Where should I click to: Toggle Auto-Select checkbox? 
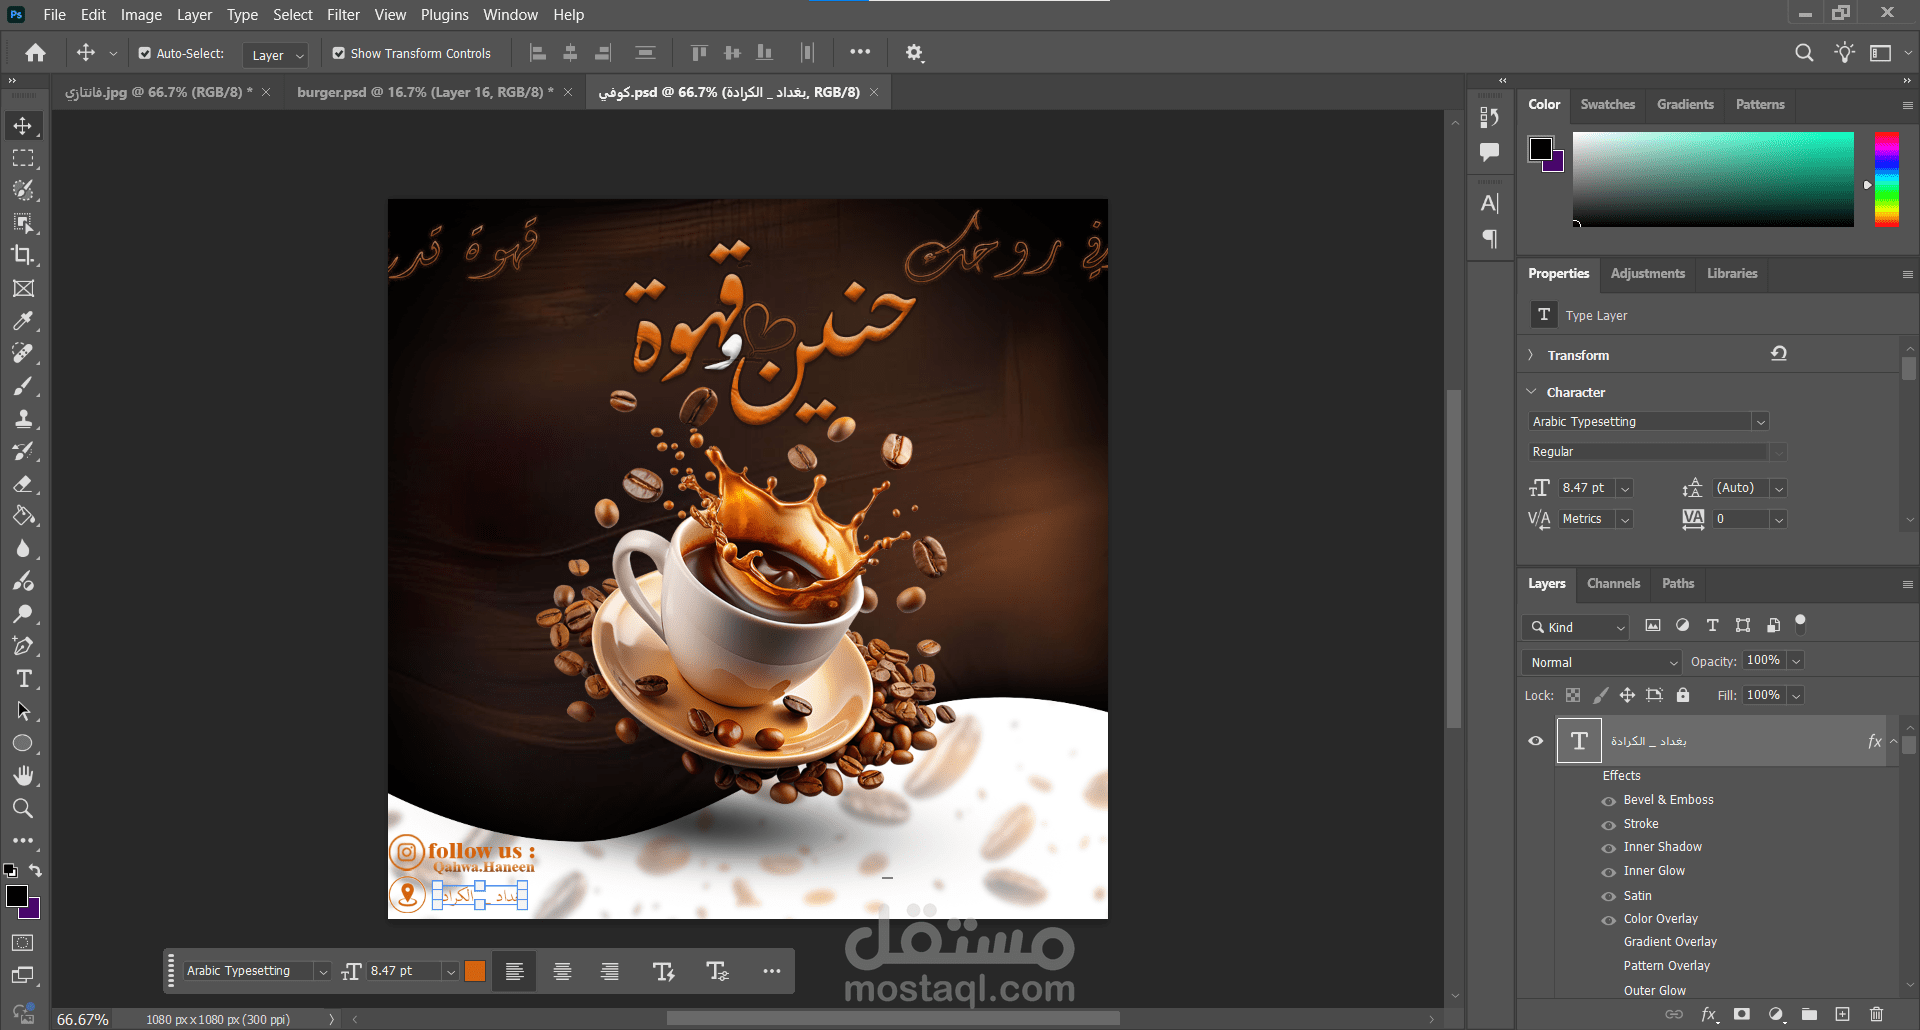pyautogui.click(x=145, y=54)
